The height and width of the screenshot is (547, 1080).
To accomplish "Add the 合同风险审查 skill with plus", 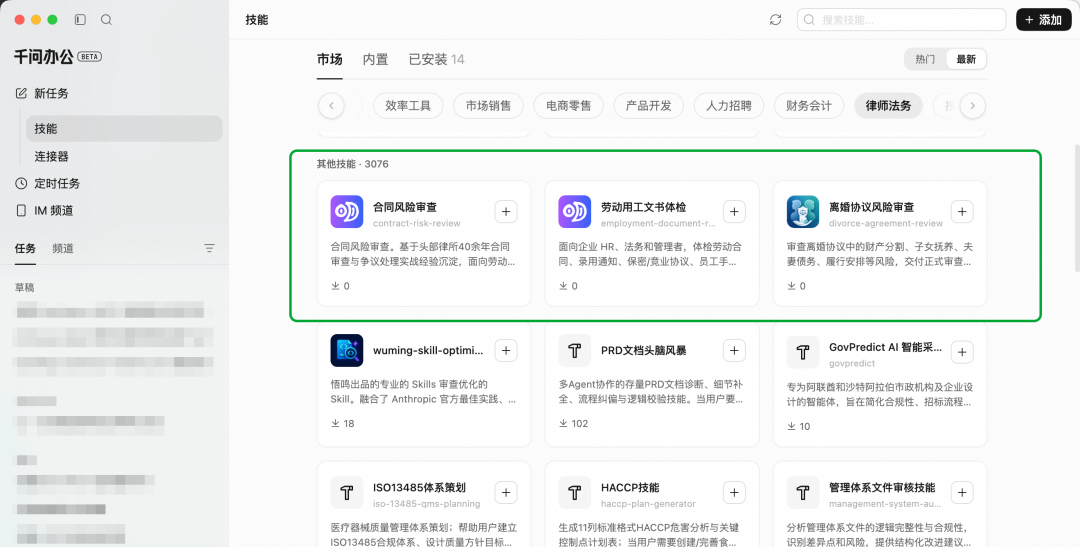I will (506, 211).
